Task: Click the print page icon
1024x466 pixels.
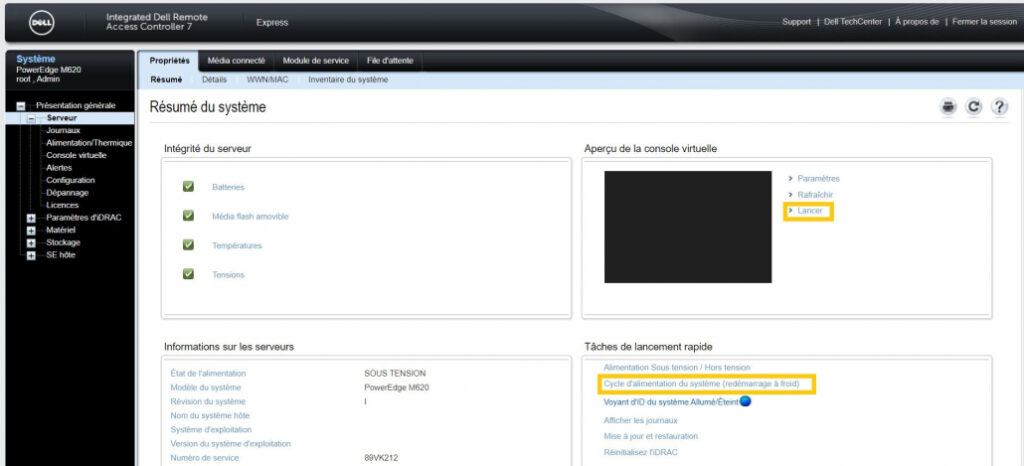Action: (948, 107)
